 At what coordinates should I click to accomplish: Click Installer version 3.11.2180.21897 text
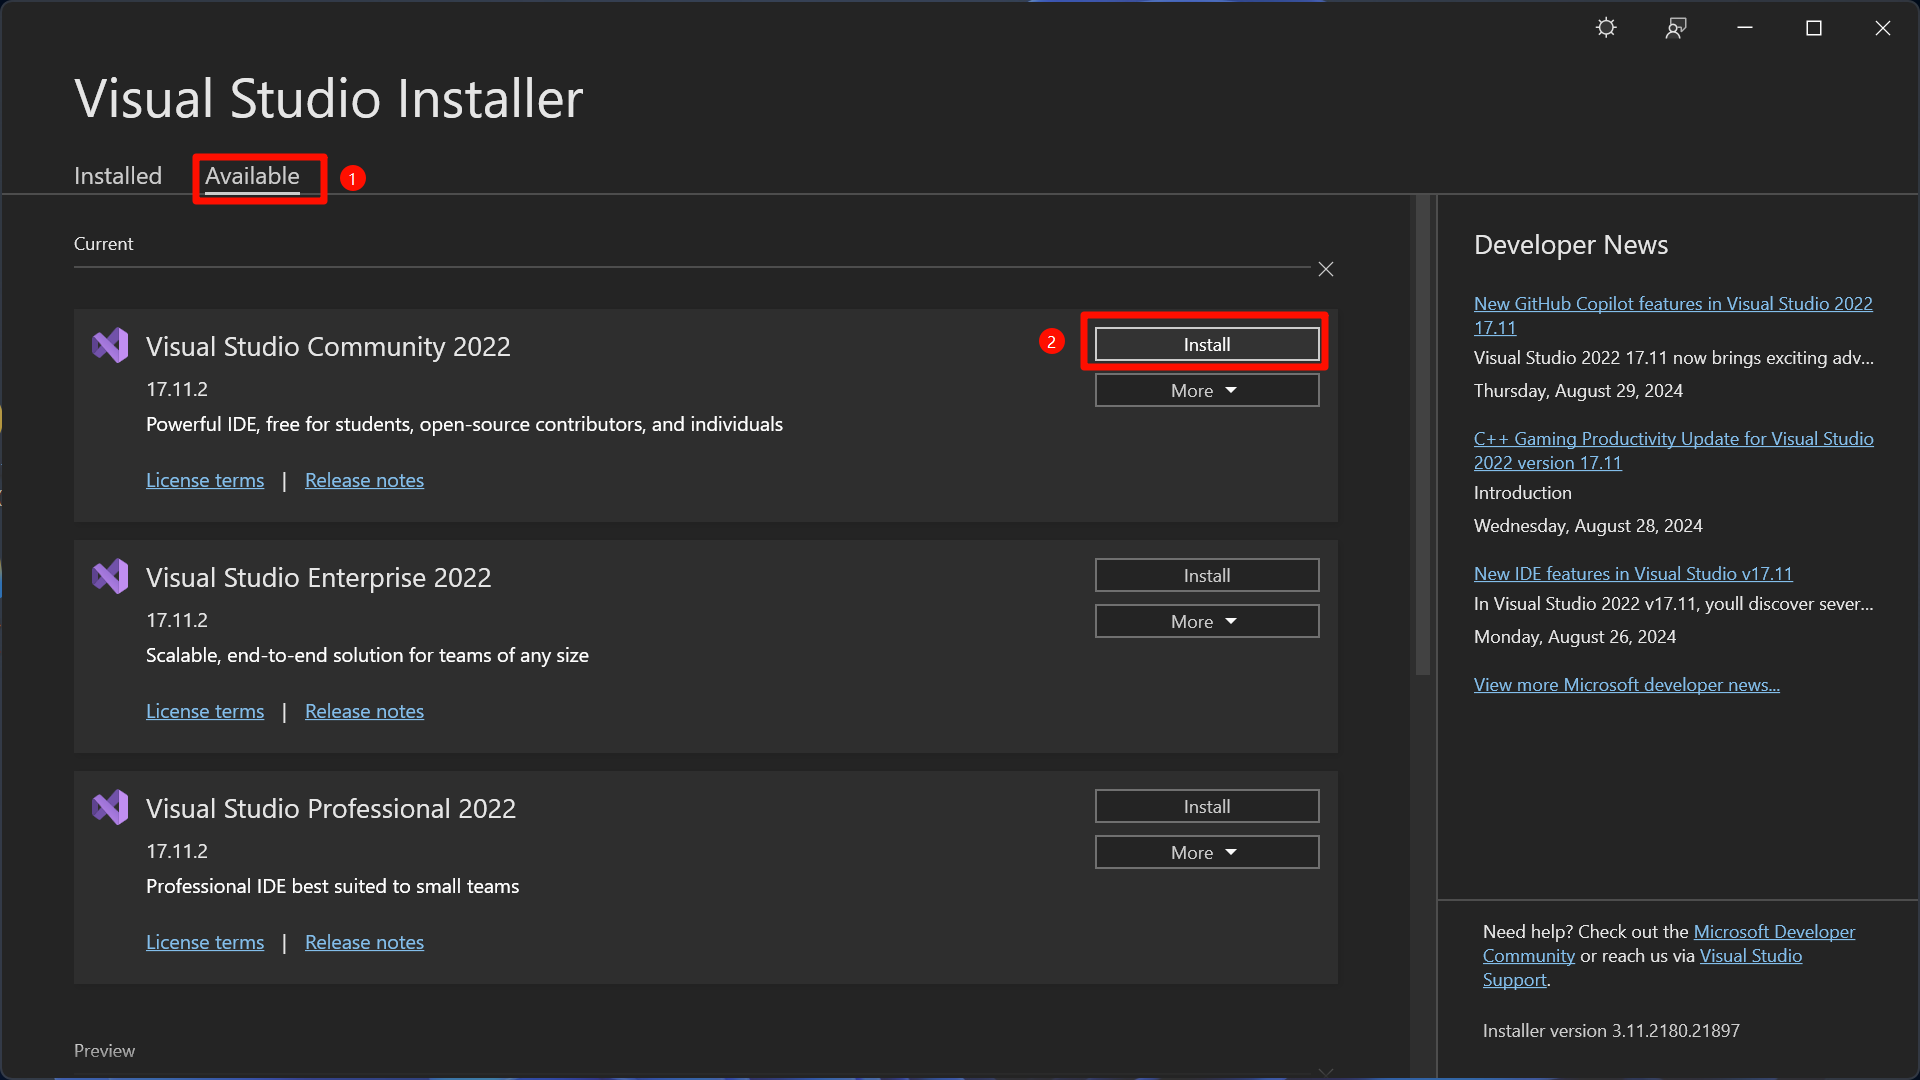click(1611, 1030)
